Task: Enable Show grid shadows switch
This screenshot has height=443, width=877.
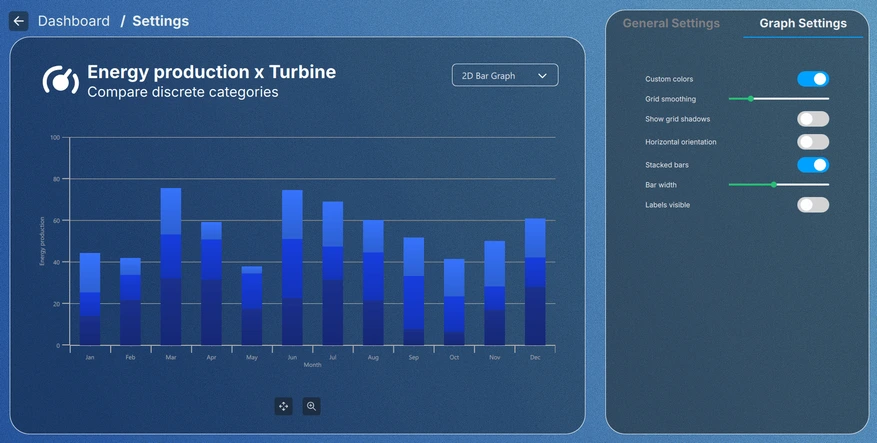Action: pos(812,119)
